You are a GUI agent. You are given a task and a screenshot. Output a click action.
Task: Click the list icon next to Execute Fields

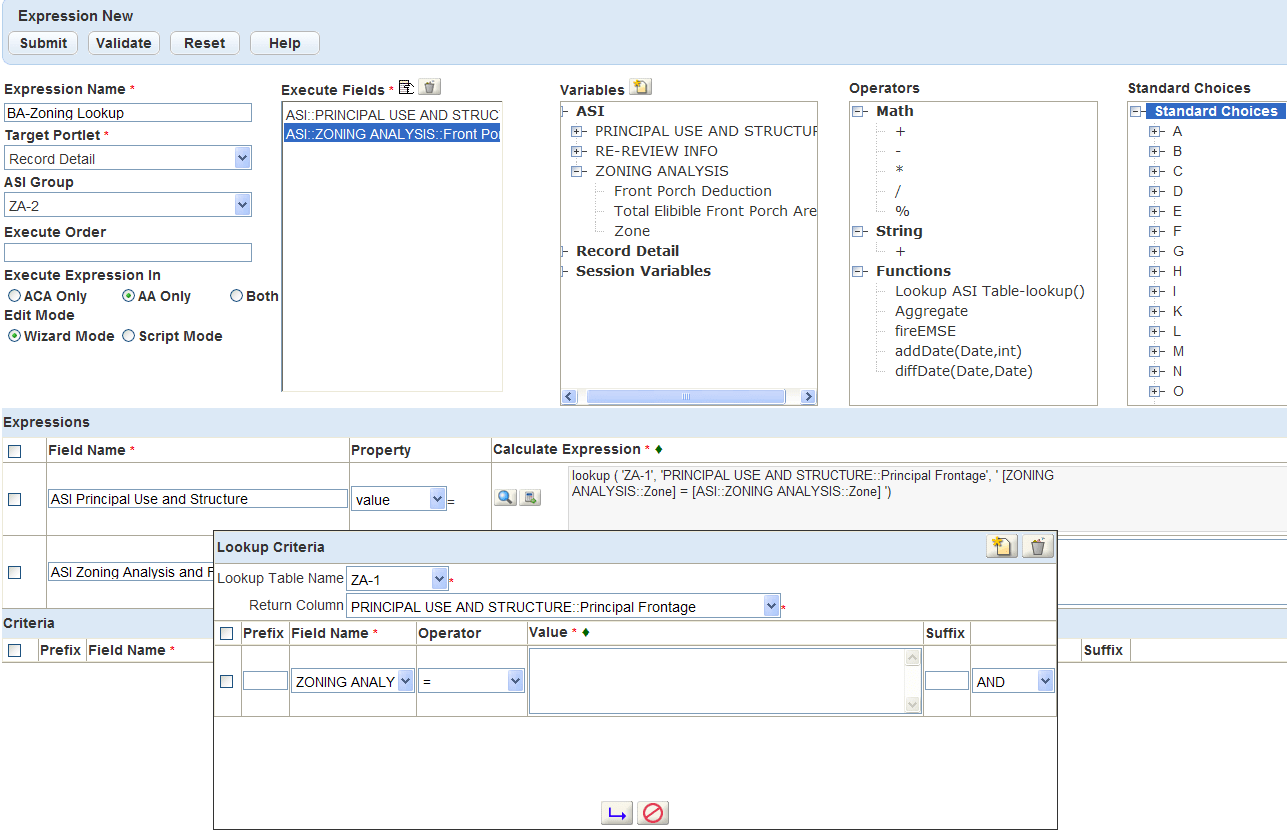pos(406,88)
